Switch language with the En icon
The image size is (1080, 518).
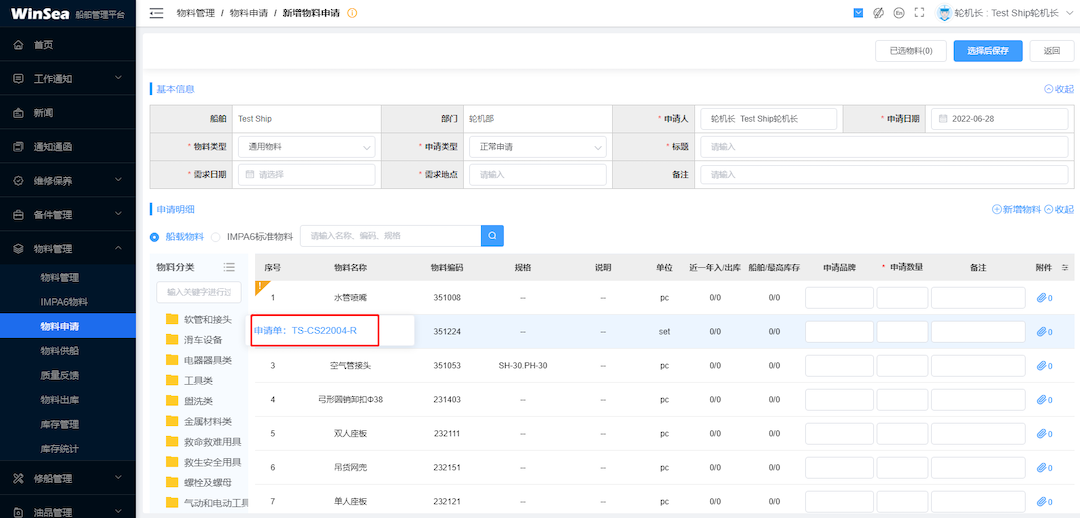click(x=898, y=13)
